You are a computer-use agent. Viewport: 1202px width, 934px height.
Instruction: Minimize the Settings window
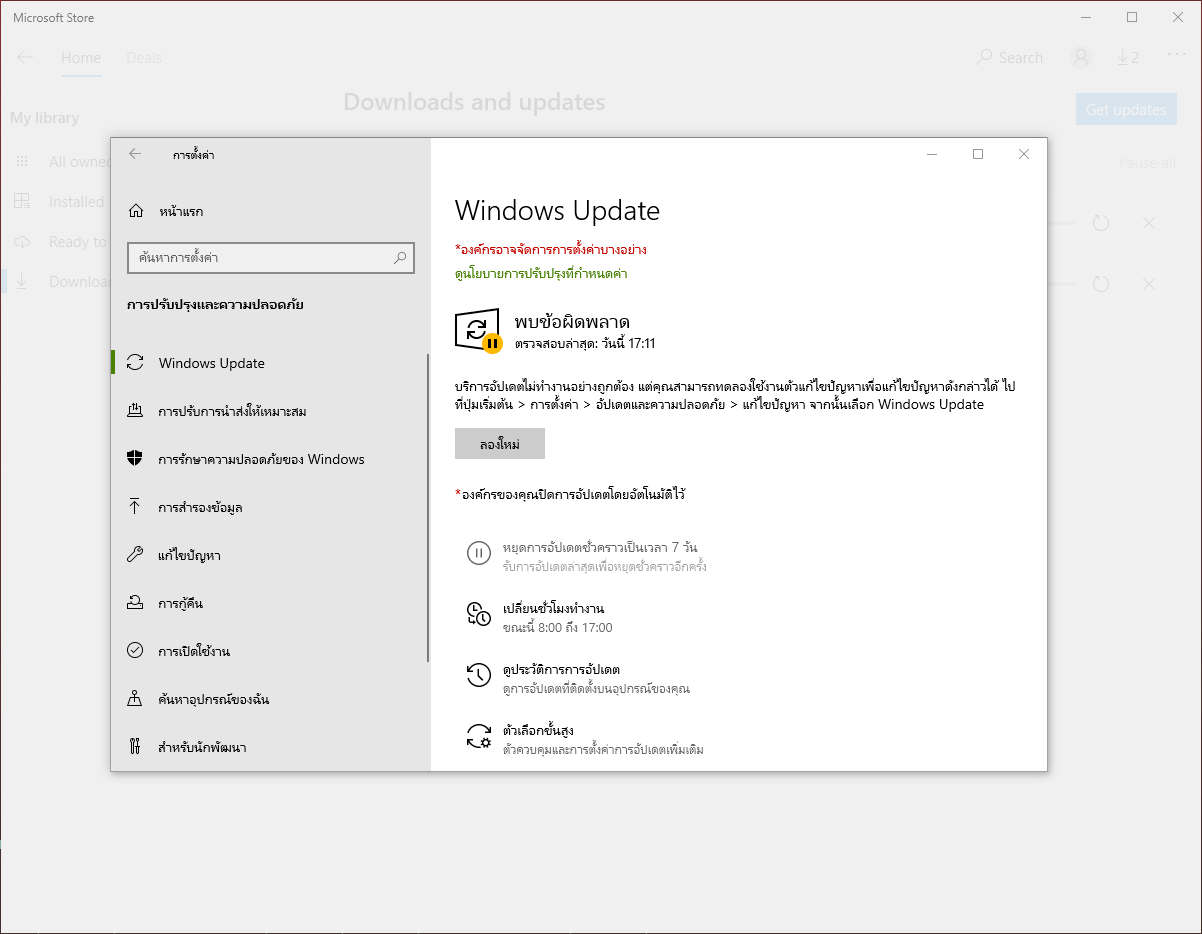(x=931, y=154)
